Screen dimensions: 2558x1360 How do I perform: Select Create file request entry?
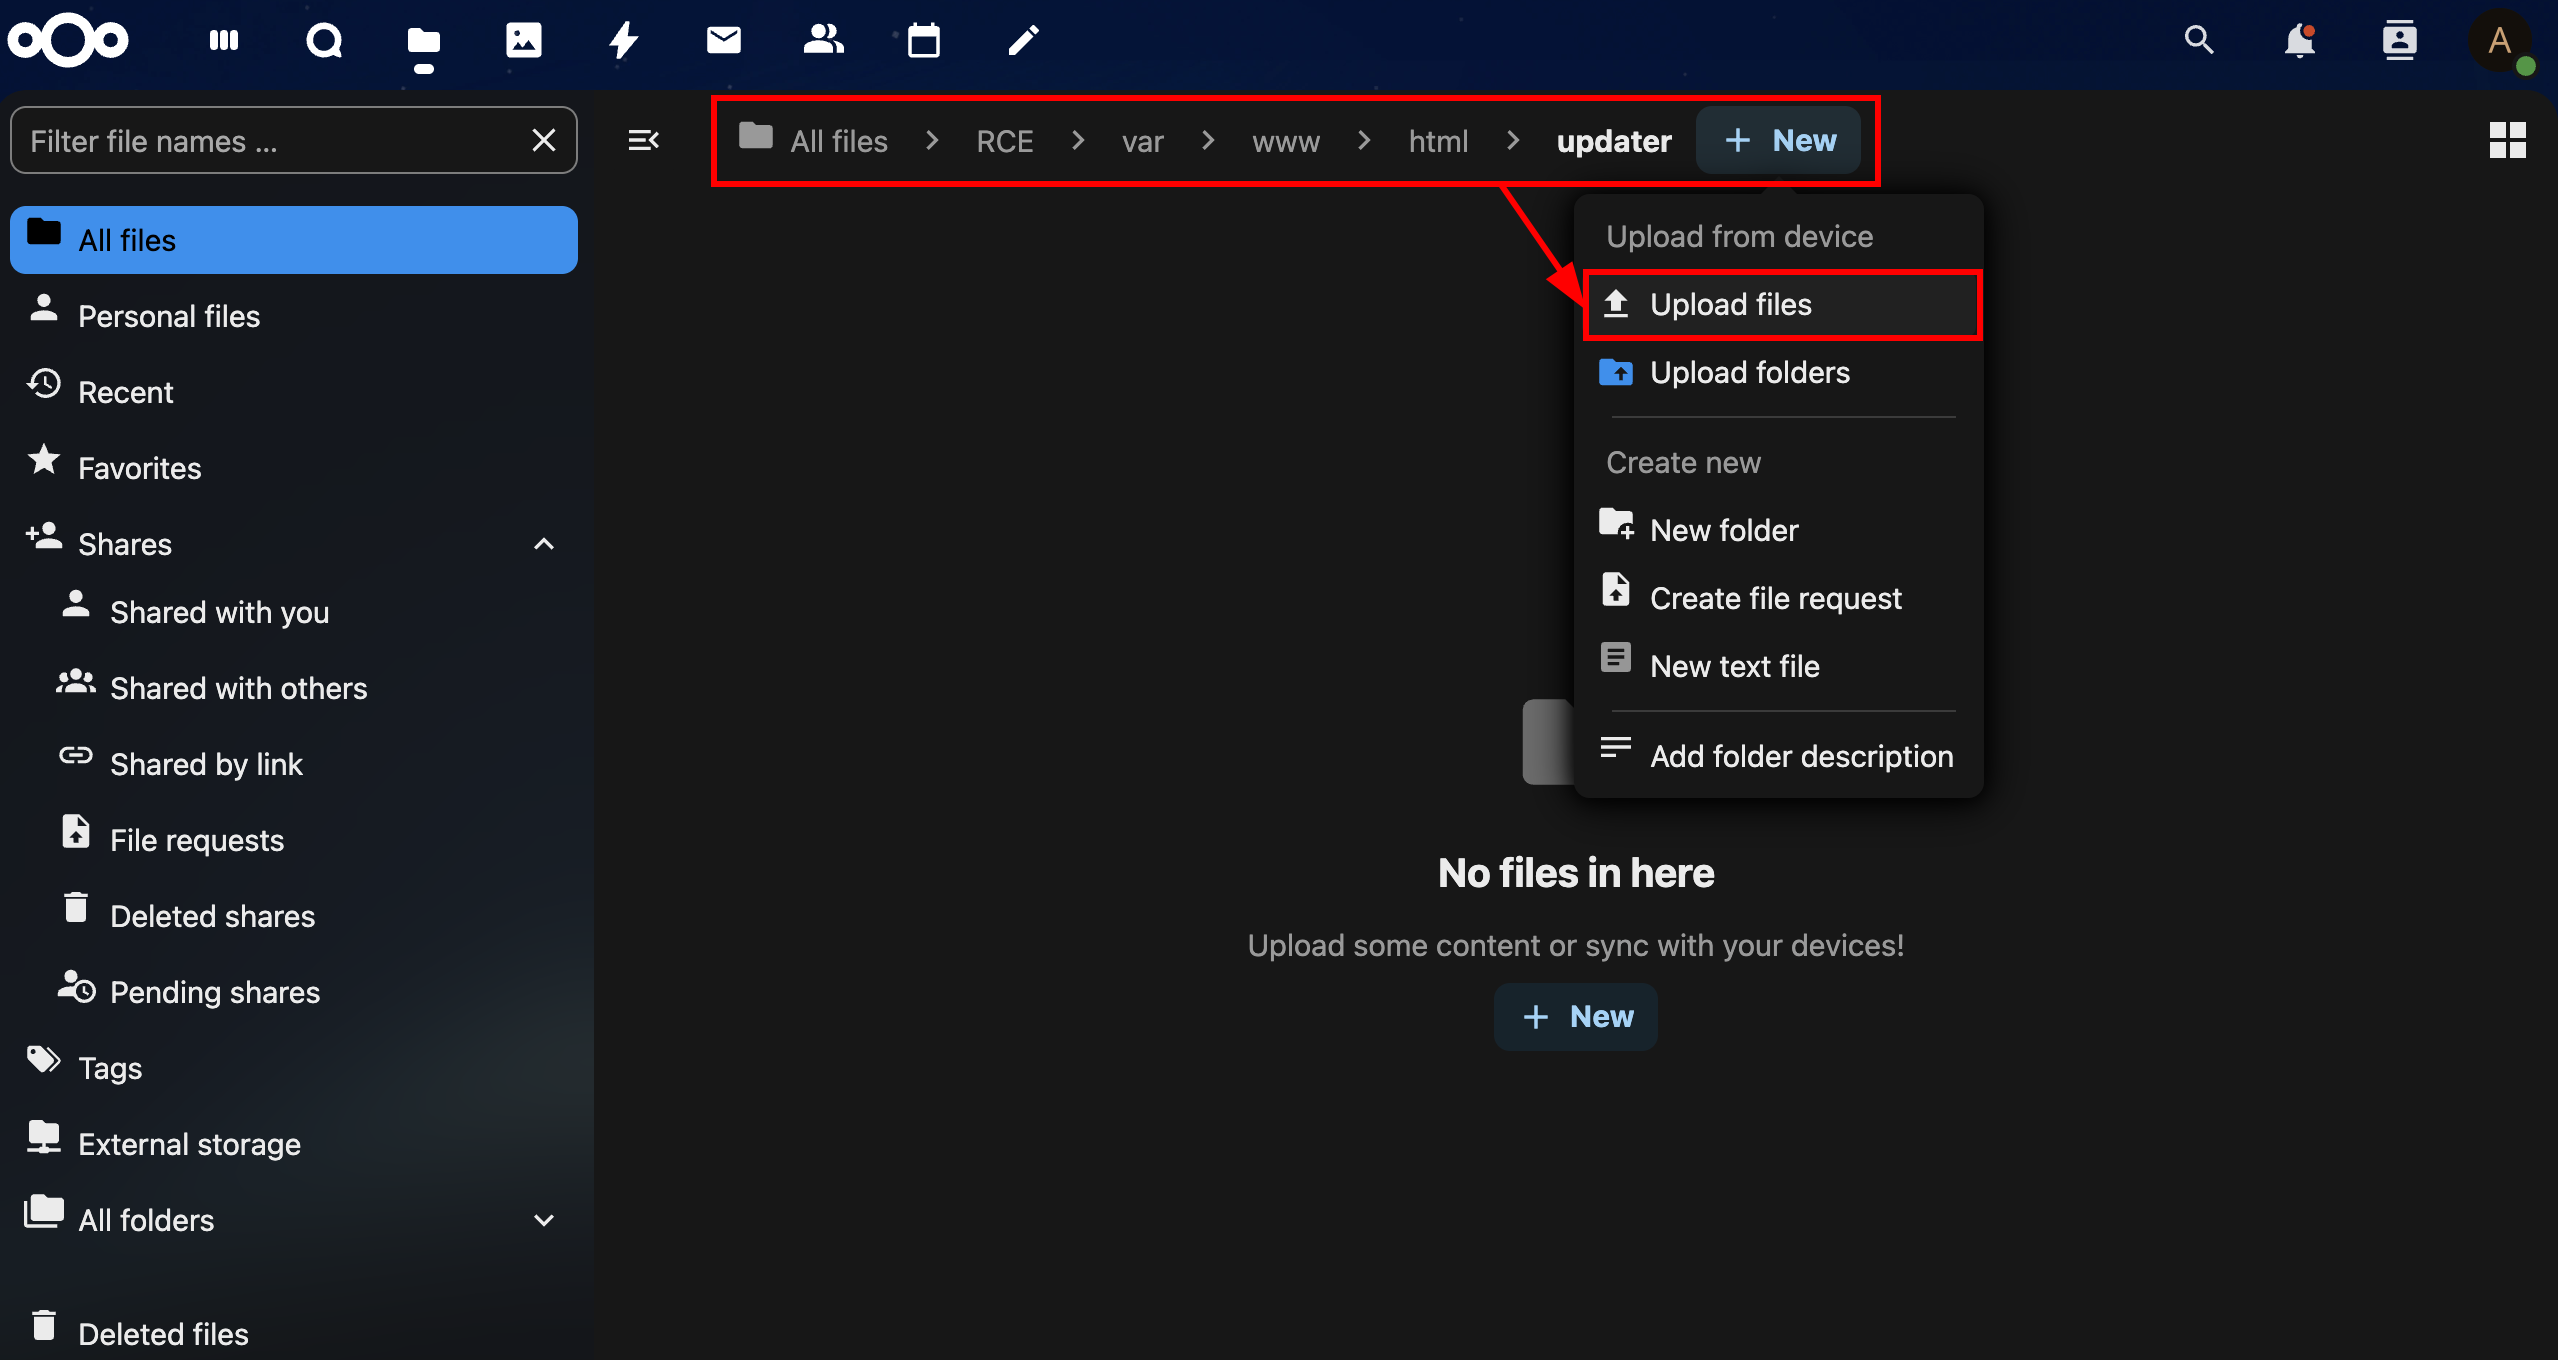click(x=1778, y=598)
